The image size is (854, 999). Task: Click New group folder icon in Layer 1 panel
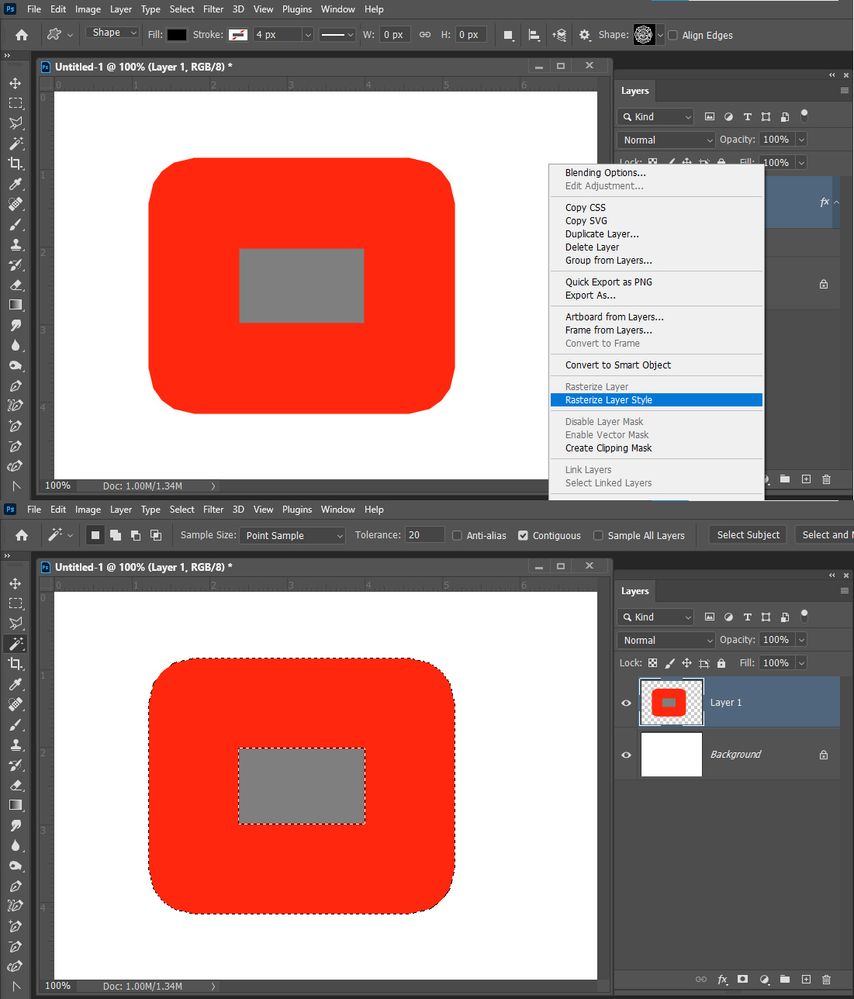[785, 979]
